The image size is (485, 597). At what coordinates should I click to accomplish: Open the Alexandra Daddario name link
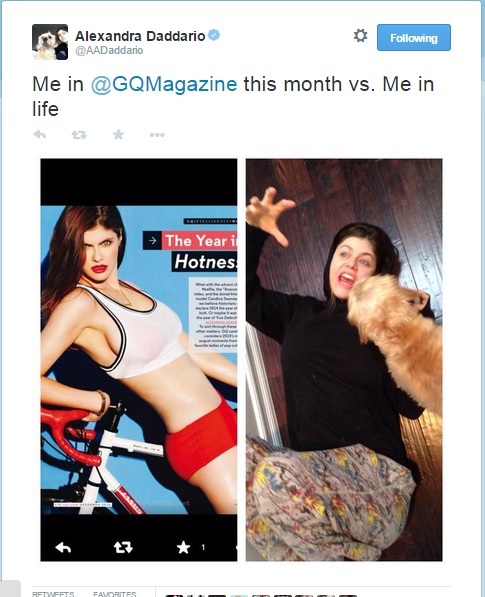tap(140, 36)
